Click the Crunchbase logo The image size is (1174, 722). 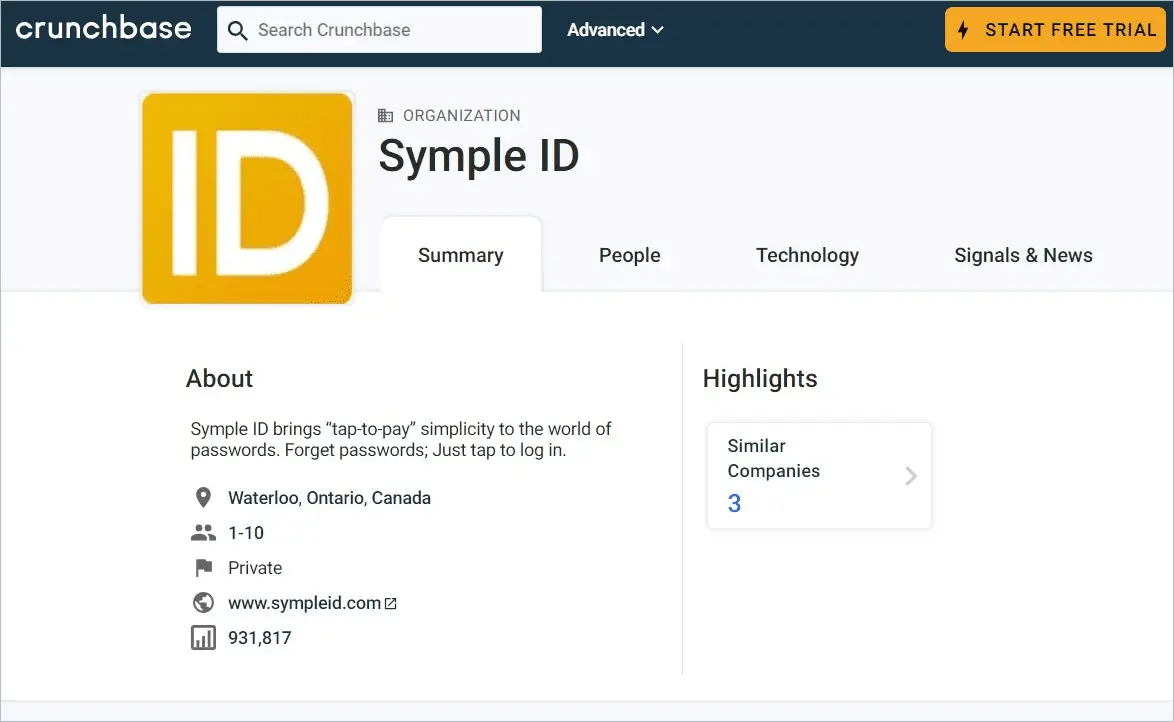[103, 28]
